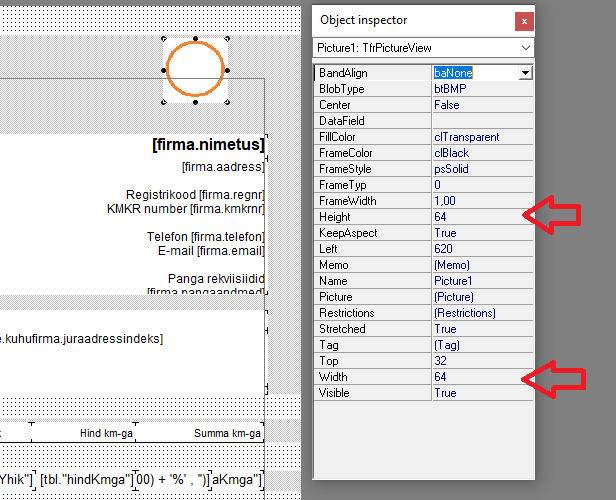Click the FrameWidth value 1,00

pos(482,201)
